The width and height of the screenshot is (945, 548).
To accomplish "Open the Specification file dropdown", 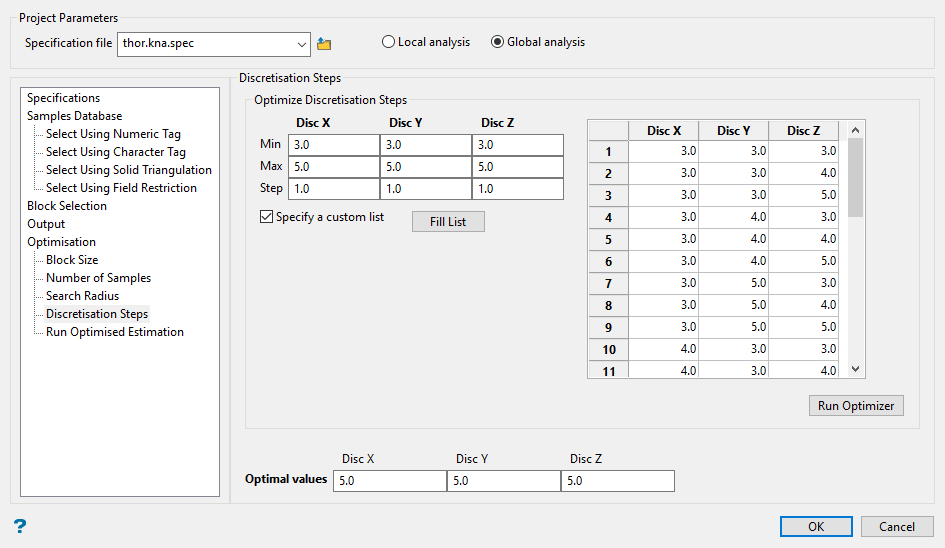I will pos(302,44).
